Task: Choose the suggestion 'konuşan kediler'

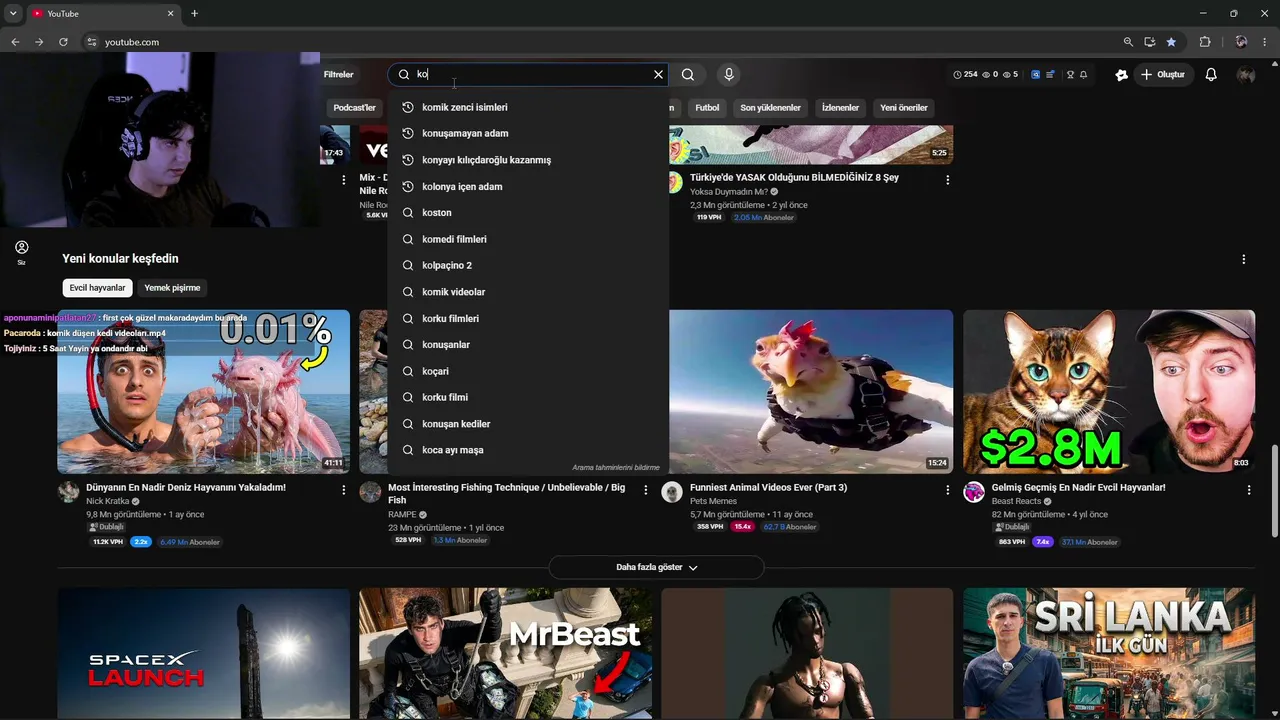Action: click(528, 424)
